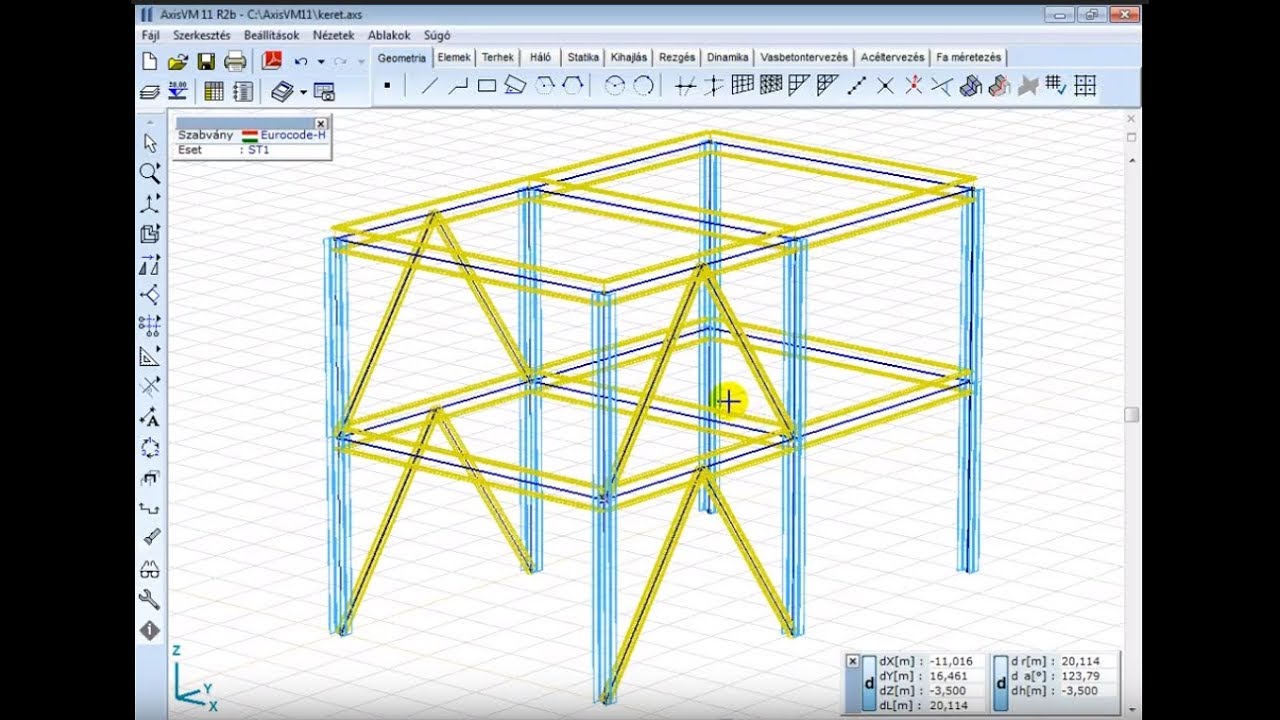Click the extrude solid icon
1280x720 pixels.
click(970, 86)
